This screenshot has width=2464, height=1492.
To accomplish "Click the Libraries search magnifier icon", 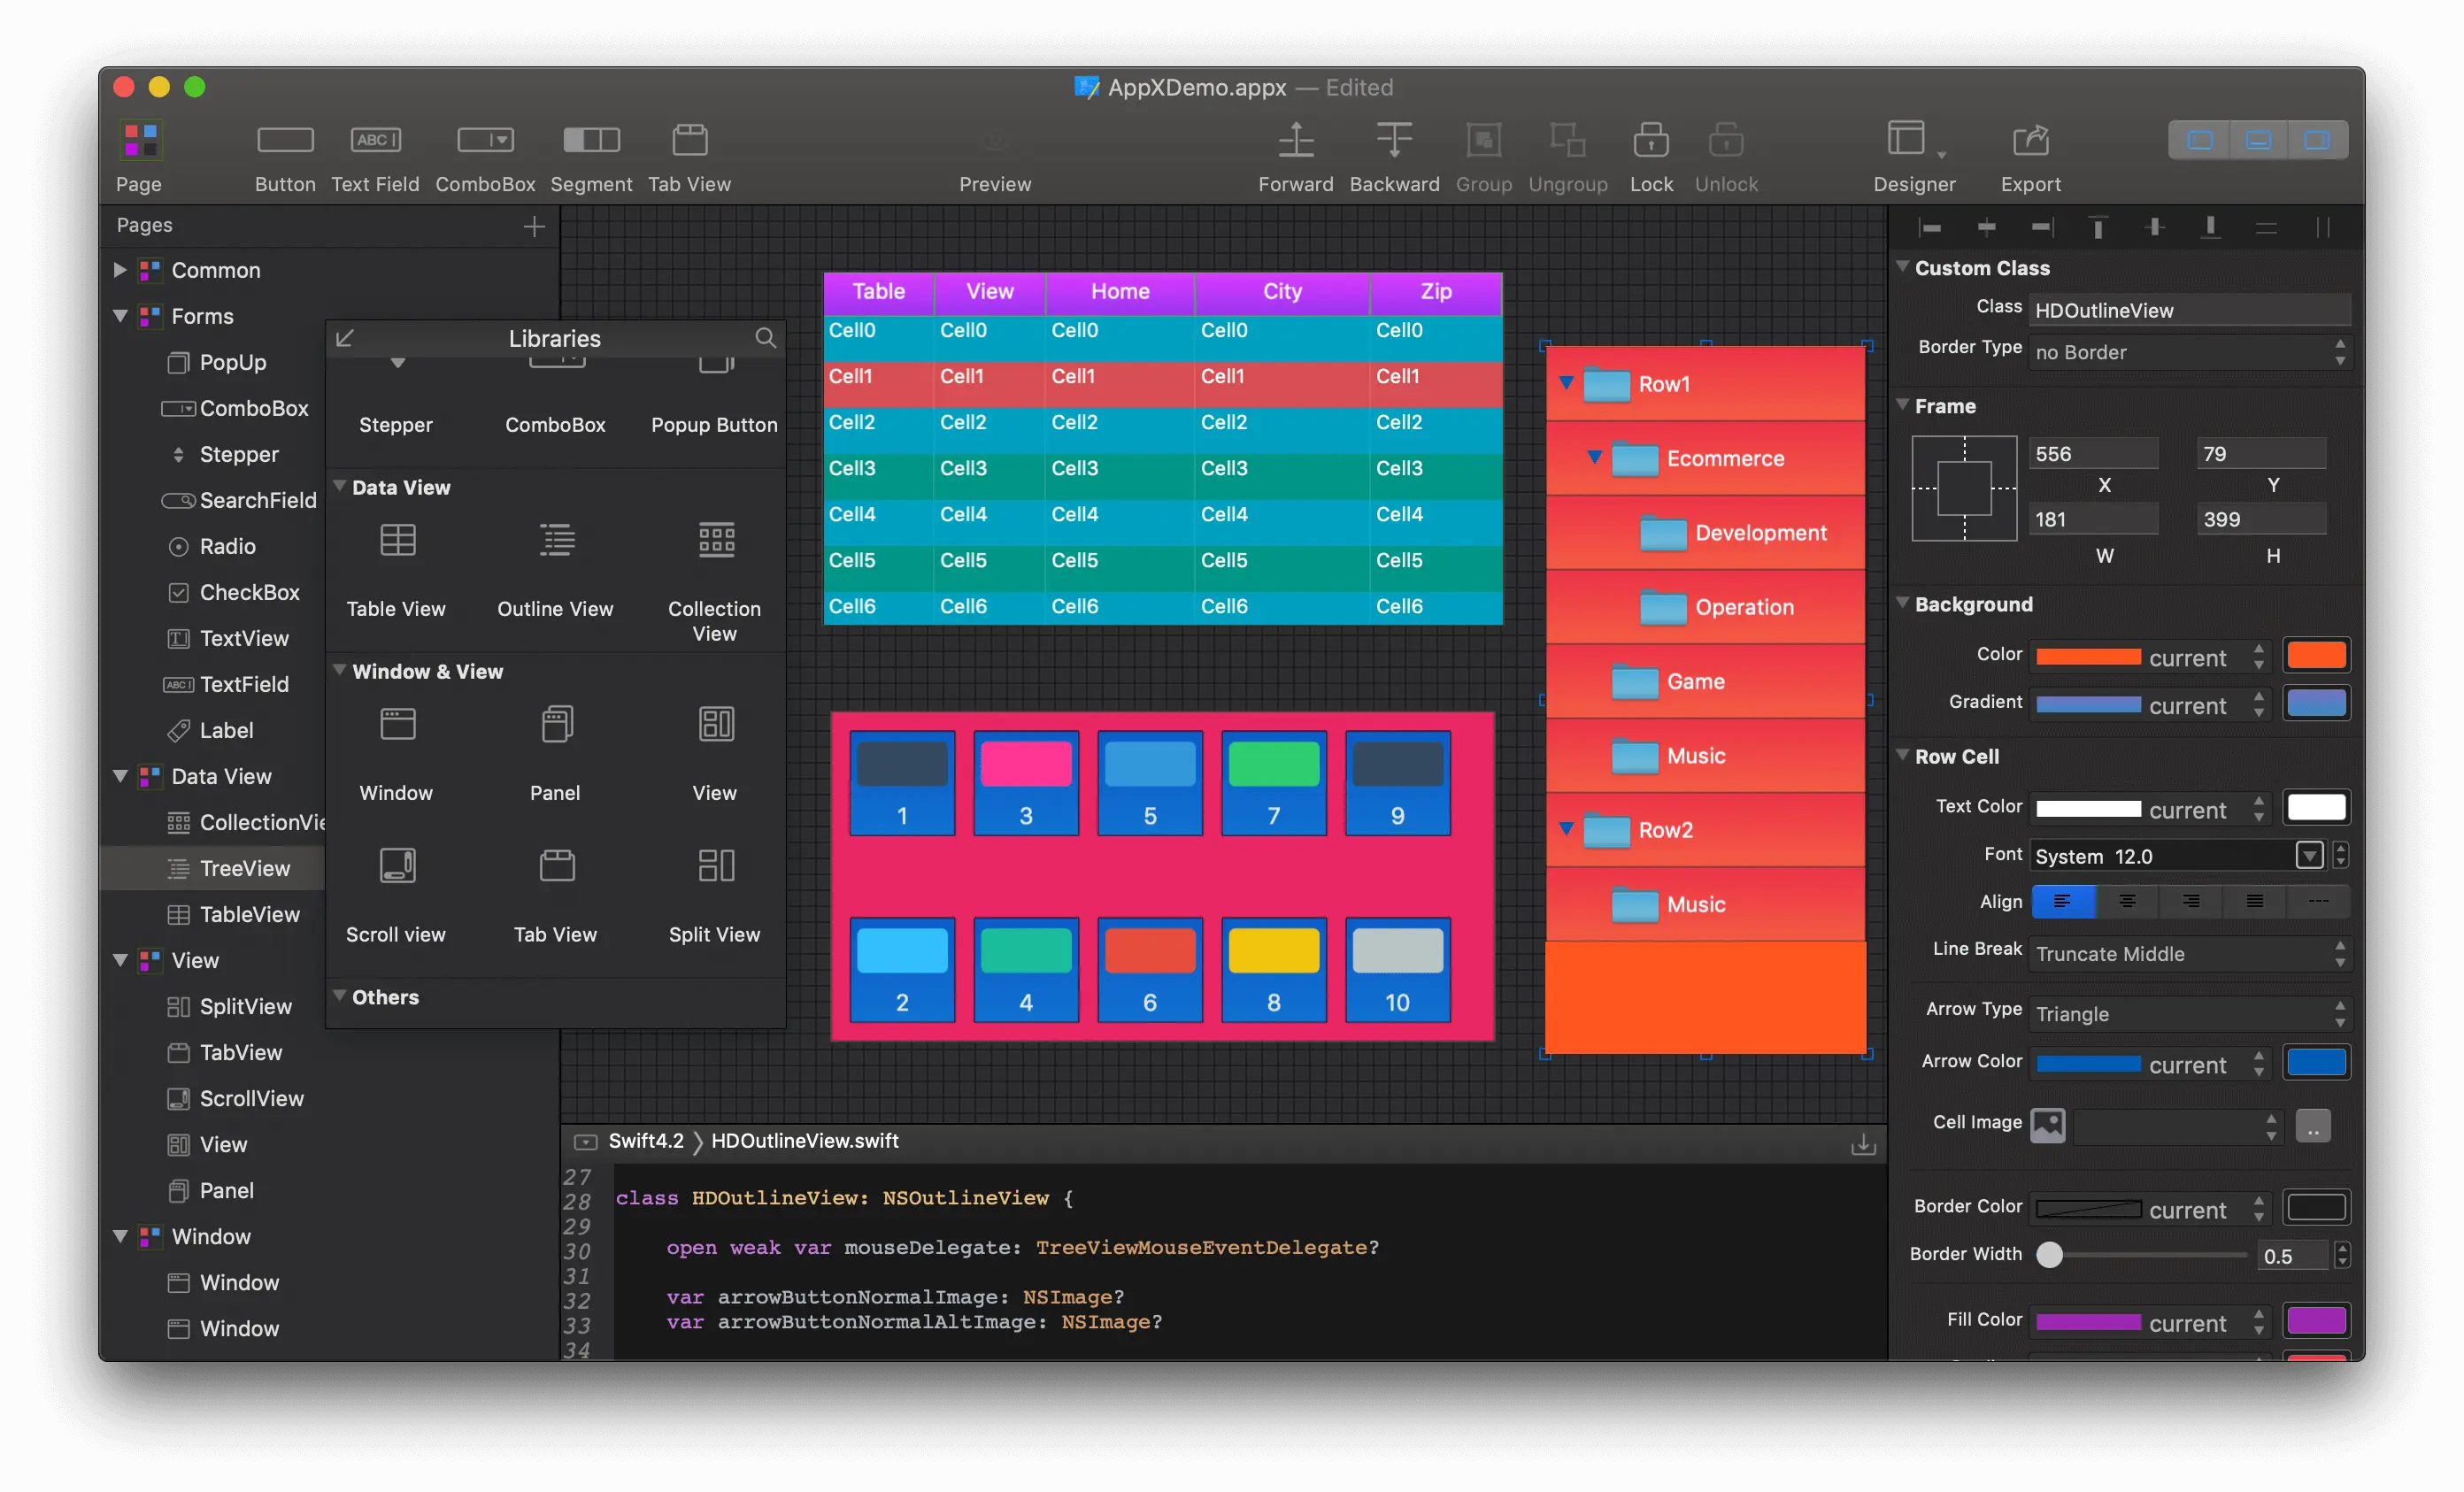I will click(x=765, y=338).
